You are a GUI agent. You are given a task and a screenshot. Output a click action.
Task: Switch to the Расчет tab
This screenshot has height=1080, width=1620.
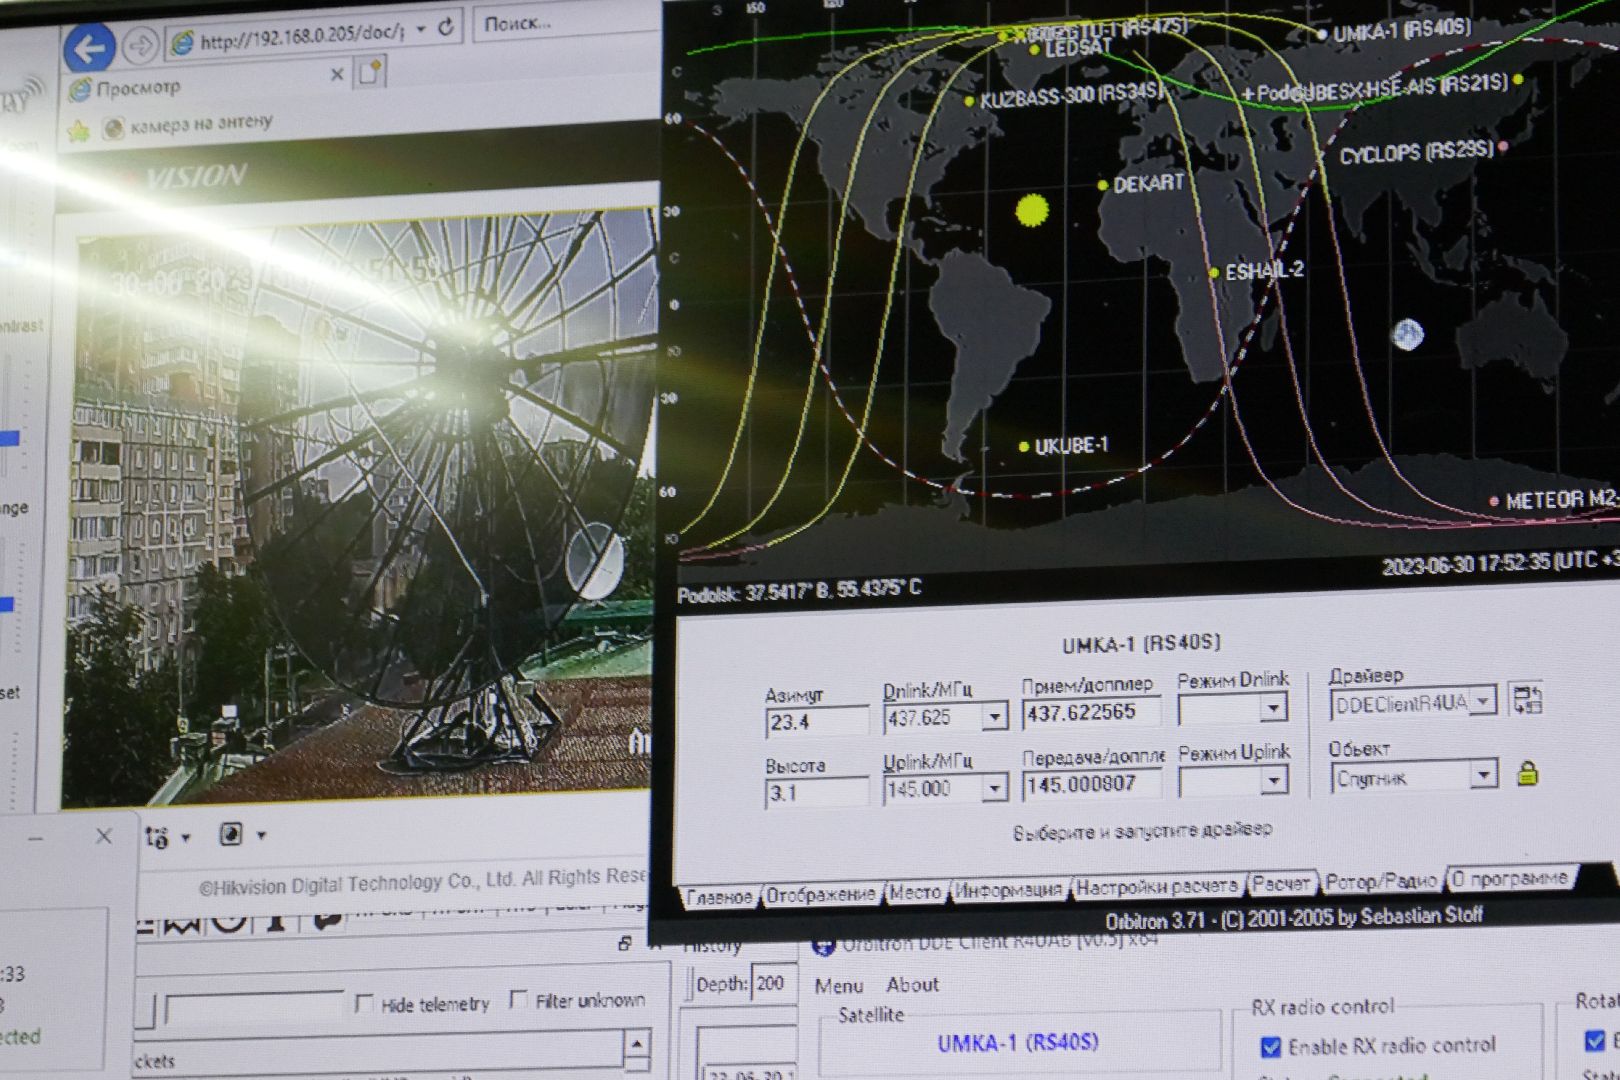coord(1281,884)
